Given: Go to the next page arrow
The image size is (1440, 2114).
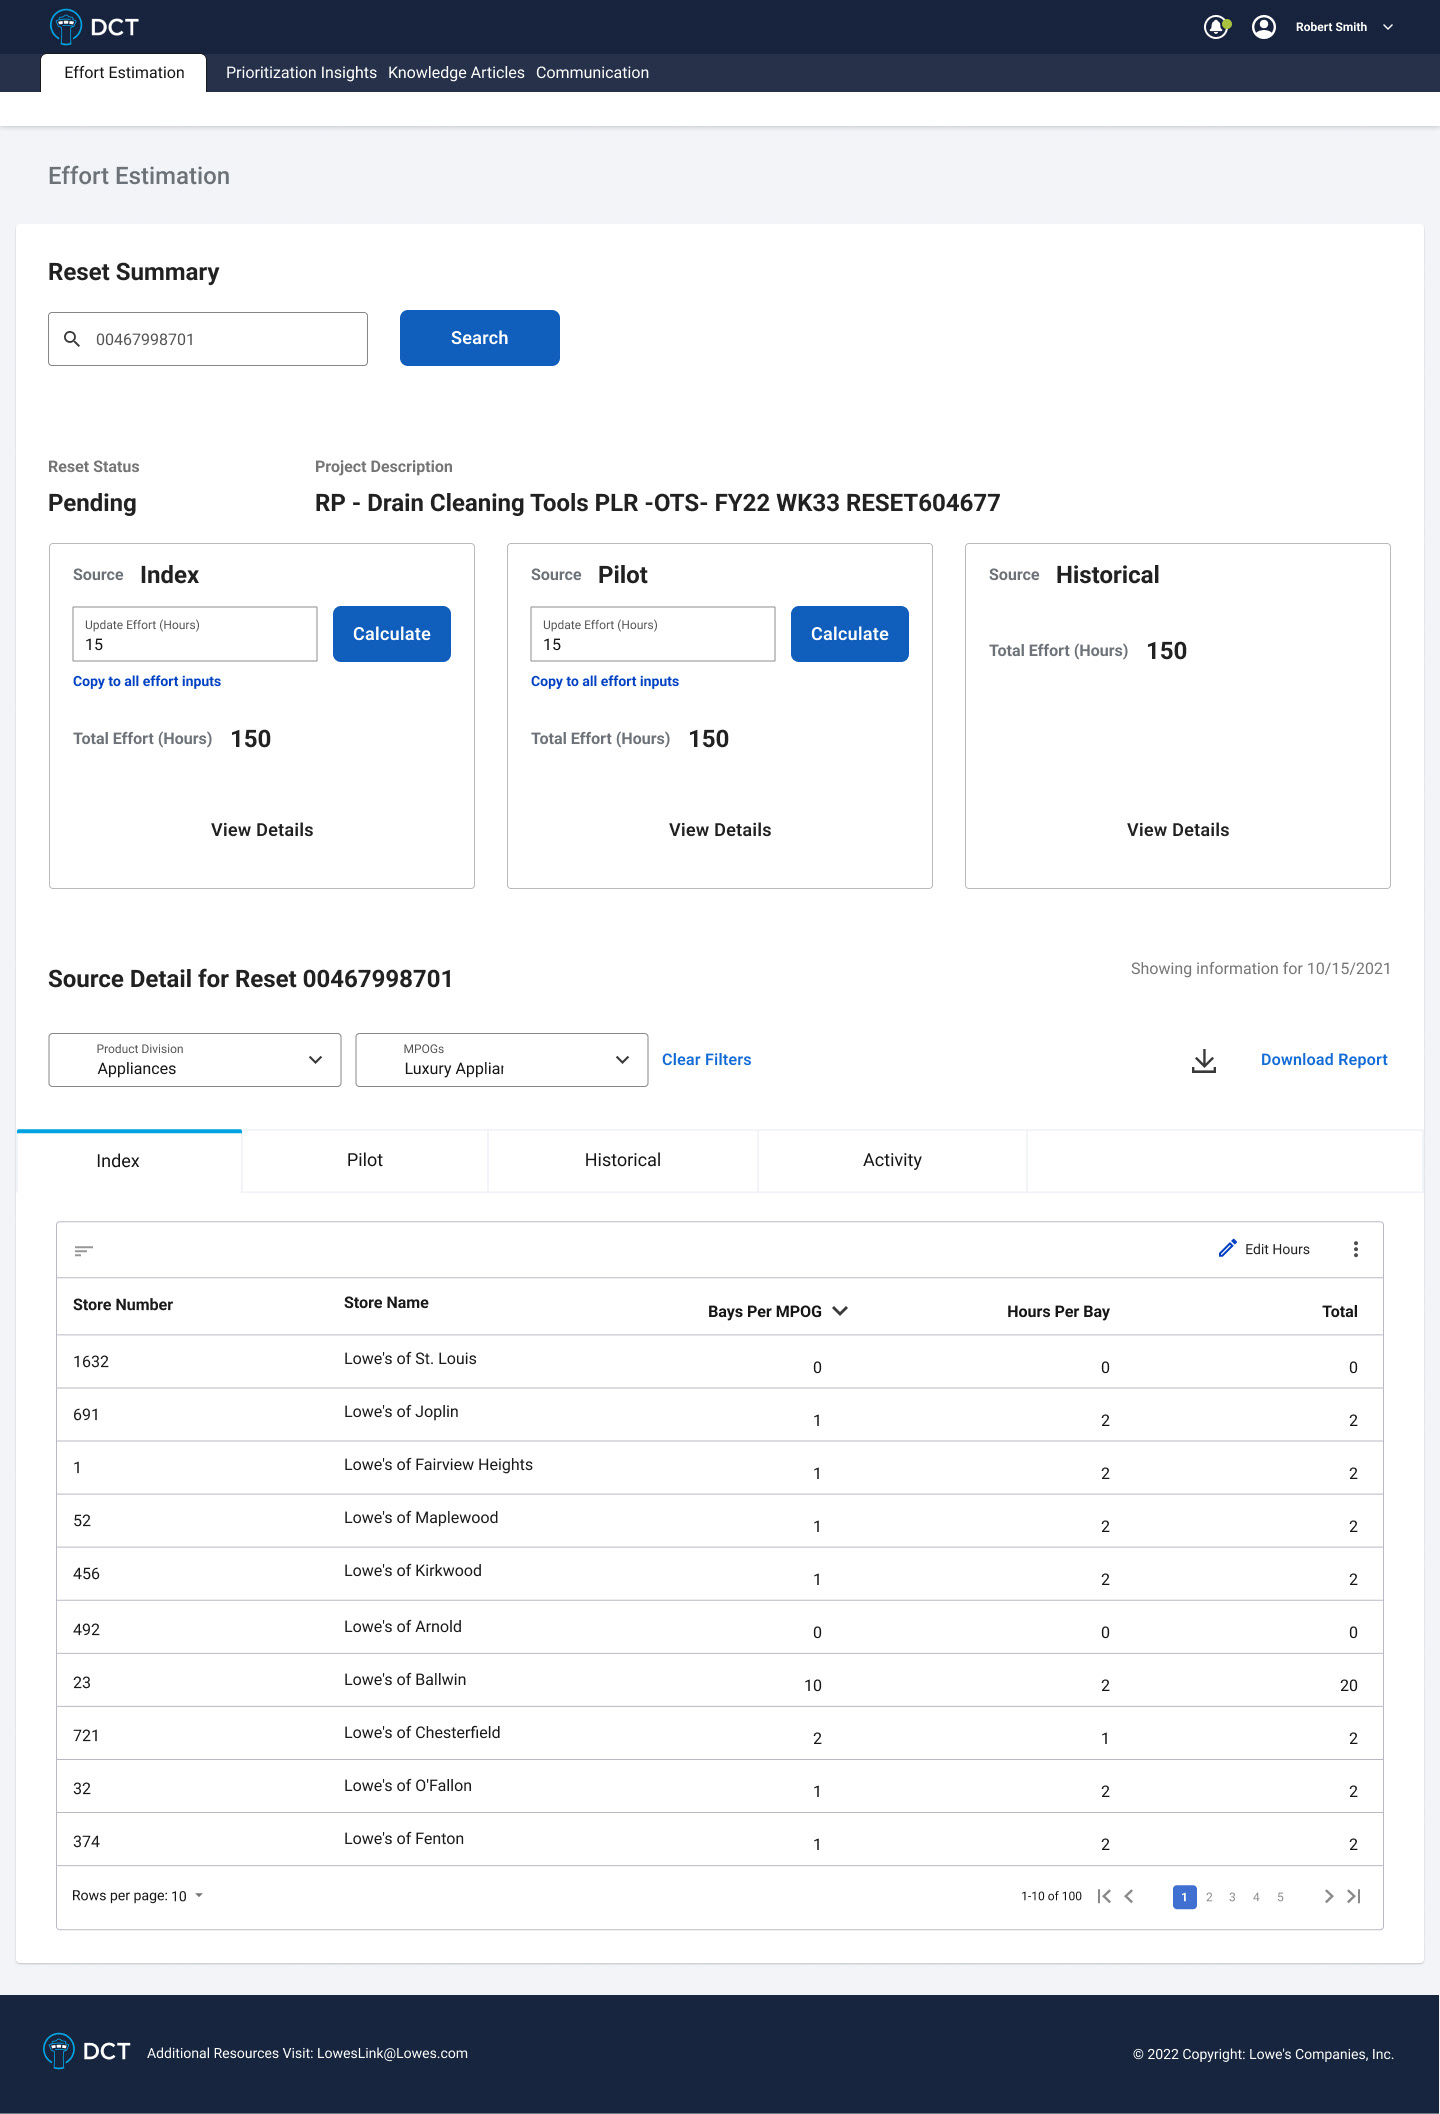Looking at the screenshot, I should click(1328, 1896).
